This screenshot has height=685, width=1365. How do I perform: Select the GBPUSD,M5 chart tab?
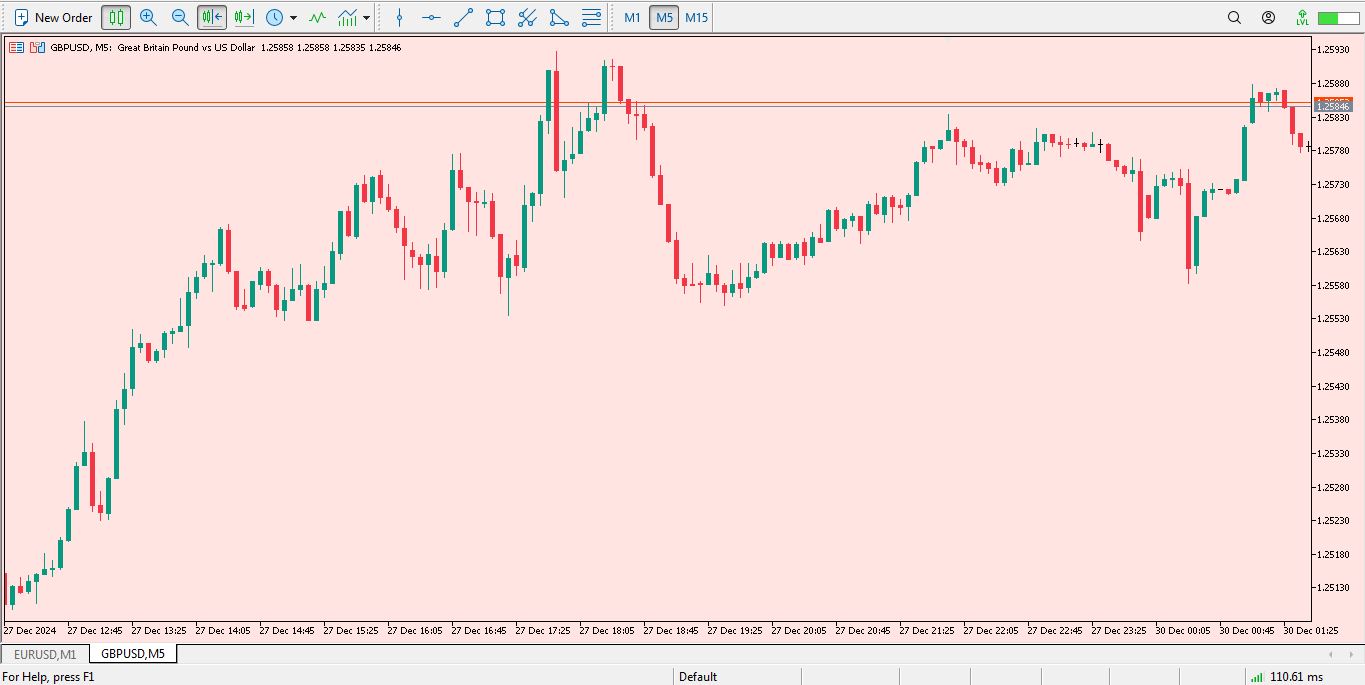tap(133, 654)
